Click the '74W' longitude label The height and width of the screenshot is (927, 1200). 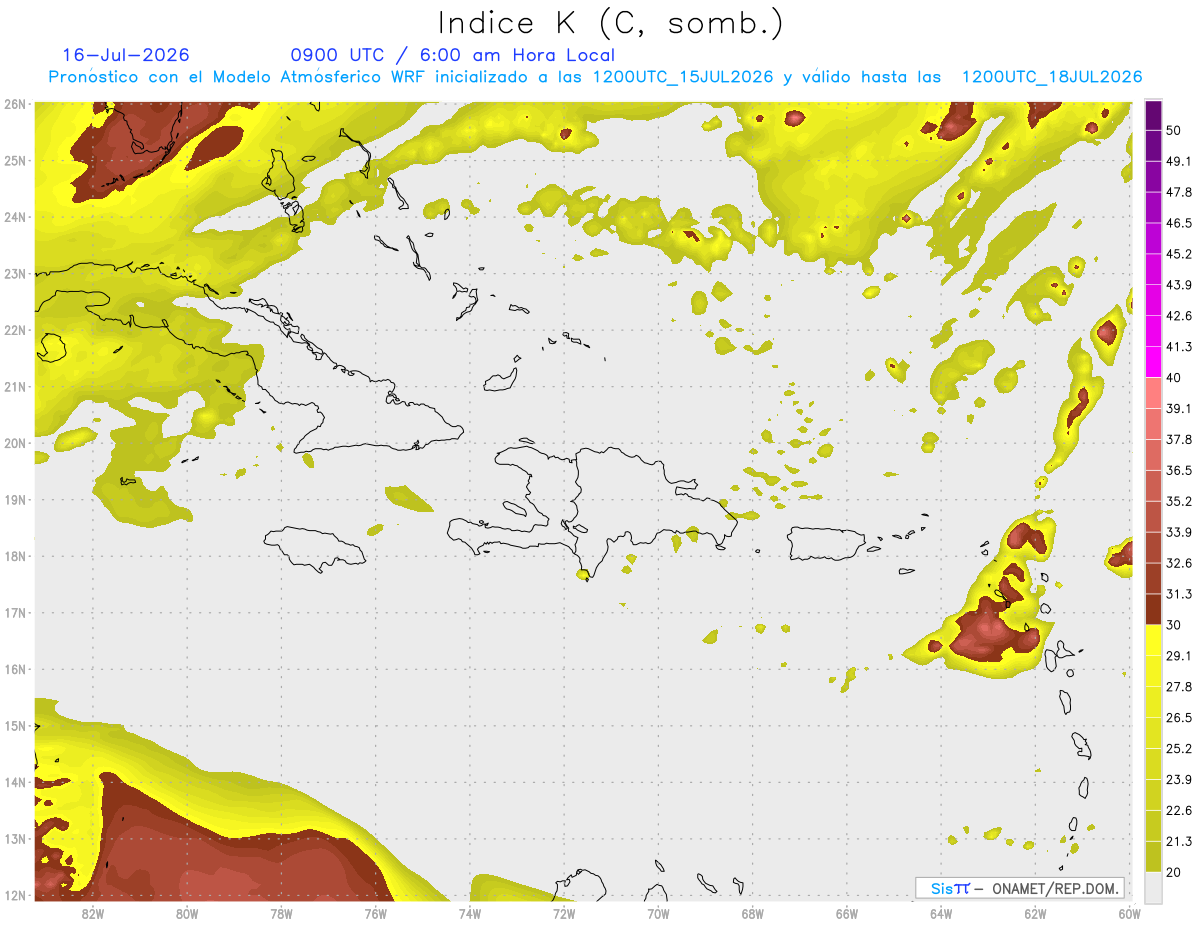coord(470,913)
